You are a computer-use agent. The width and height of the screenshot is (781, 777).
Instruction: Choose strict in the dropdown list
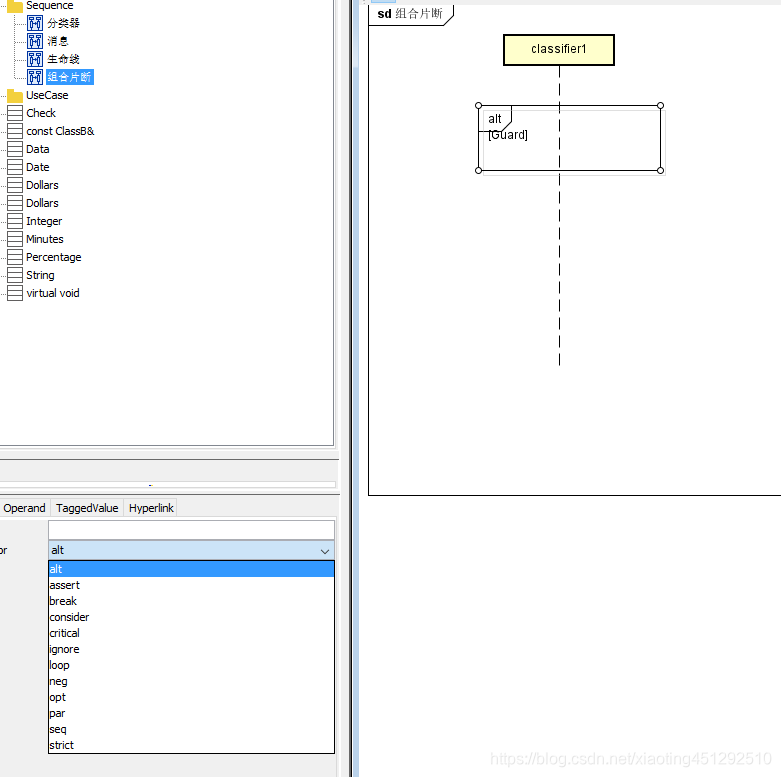[x=191, y=745]
